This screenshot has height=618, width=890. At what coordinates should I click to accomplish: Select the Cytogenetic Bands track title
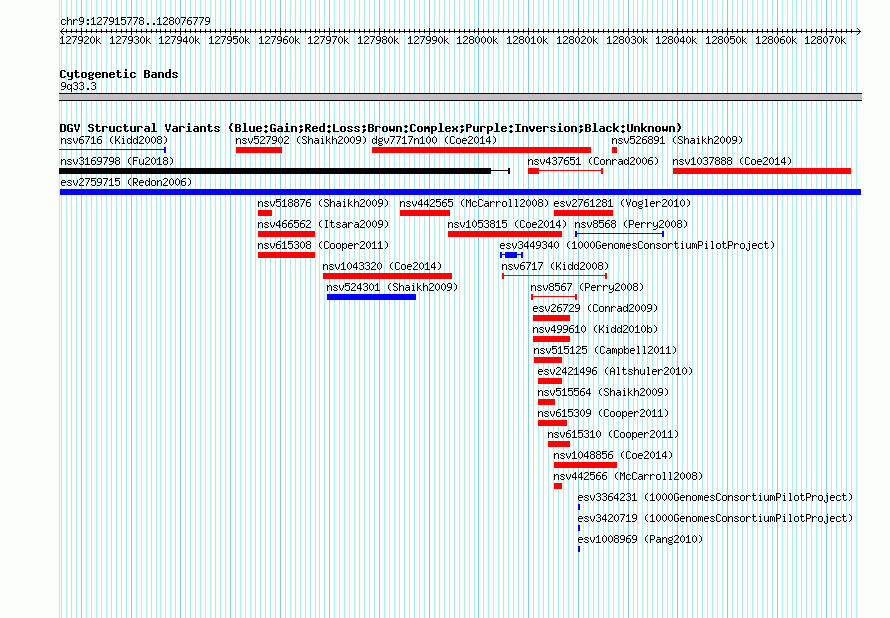pyautogui.click(x=119, y=74)
